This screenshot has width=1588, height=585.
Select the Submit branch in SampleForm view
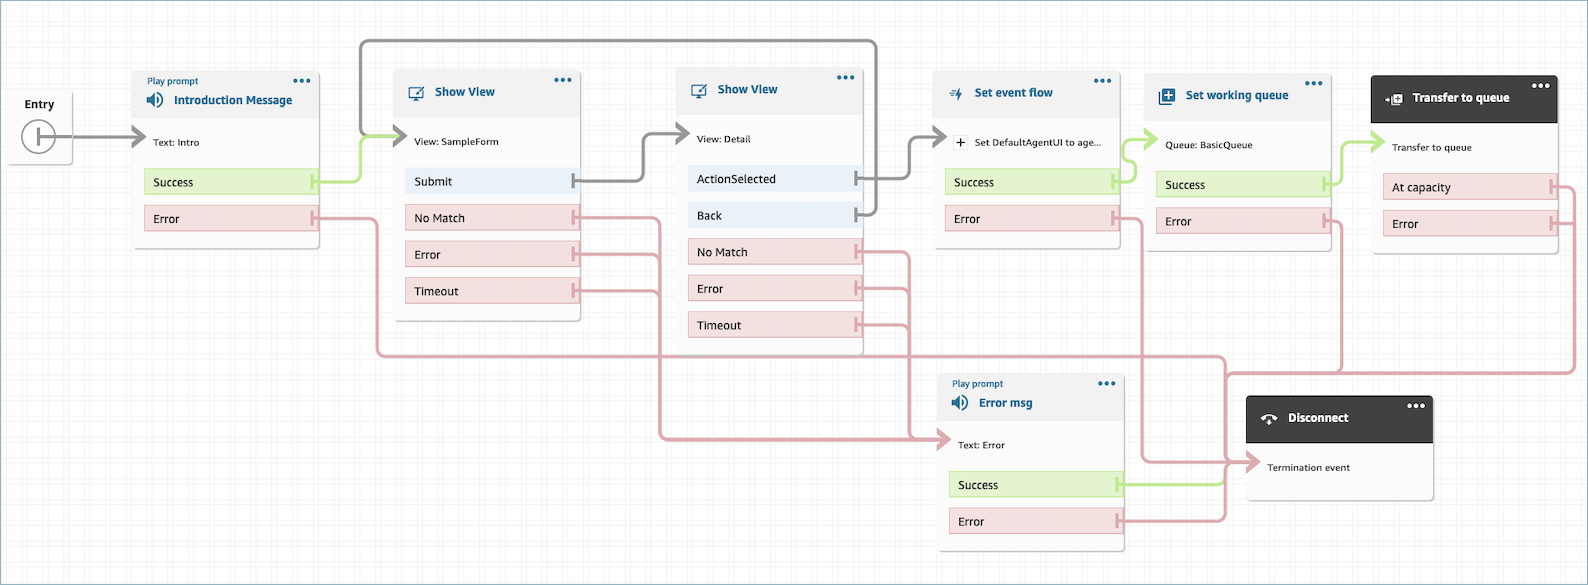point(490,181)
